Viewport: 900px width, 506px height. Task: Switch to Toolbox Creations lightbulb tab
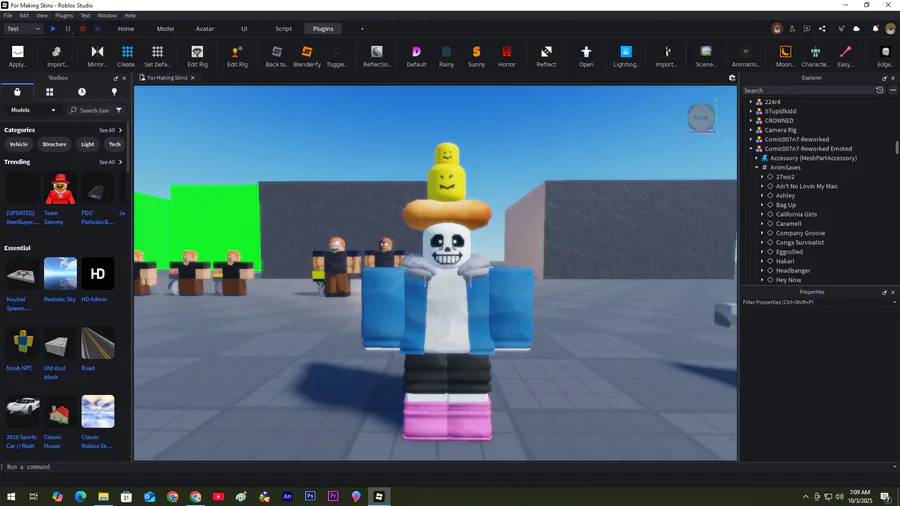tap(114, 92)
